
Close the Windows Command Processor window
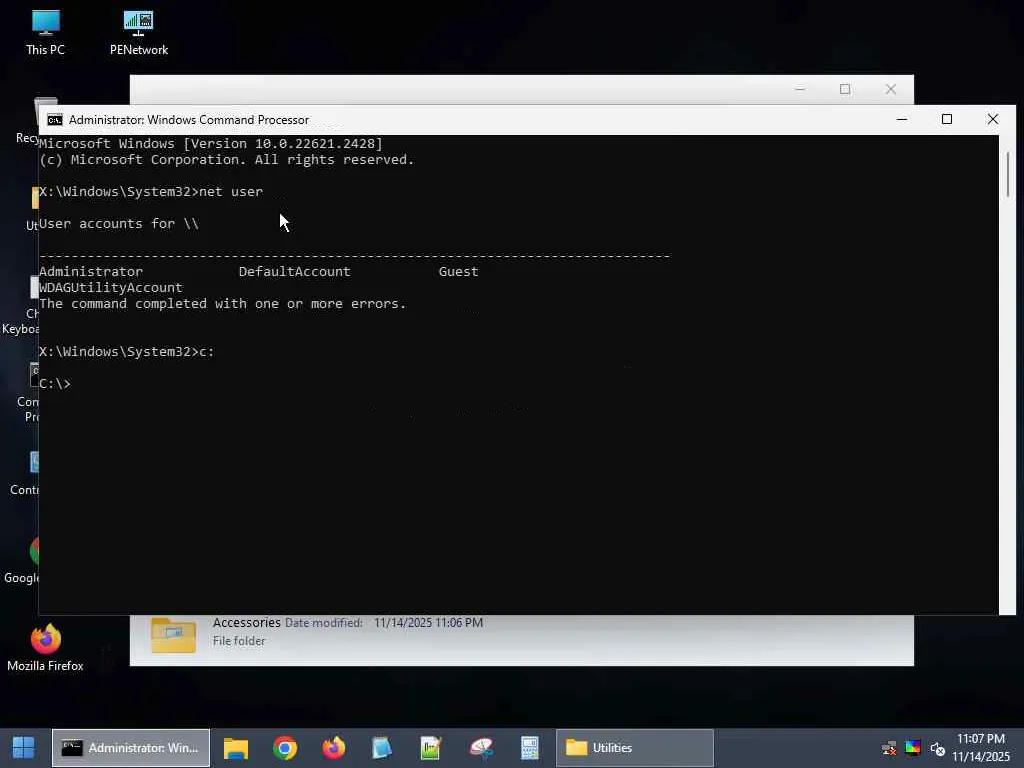pyautogui.click(x=993, y=120)
